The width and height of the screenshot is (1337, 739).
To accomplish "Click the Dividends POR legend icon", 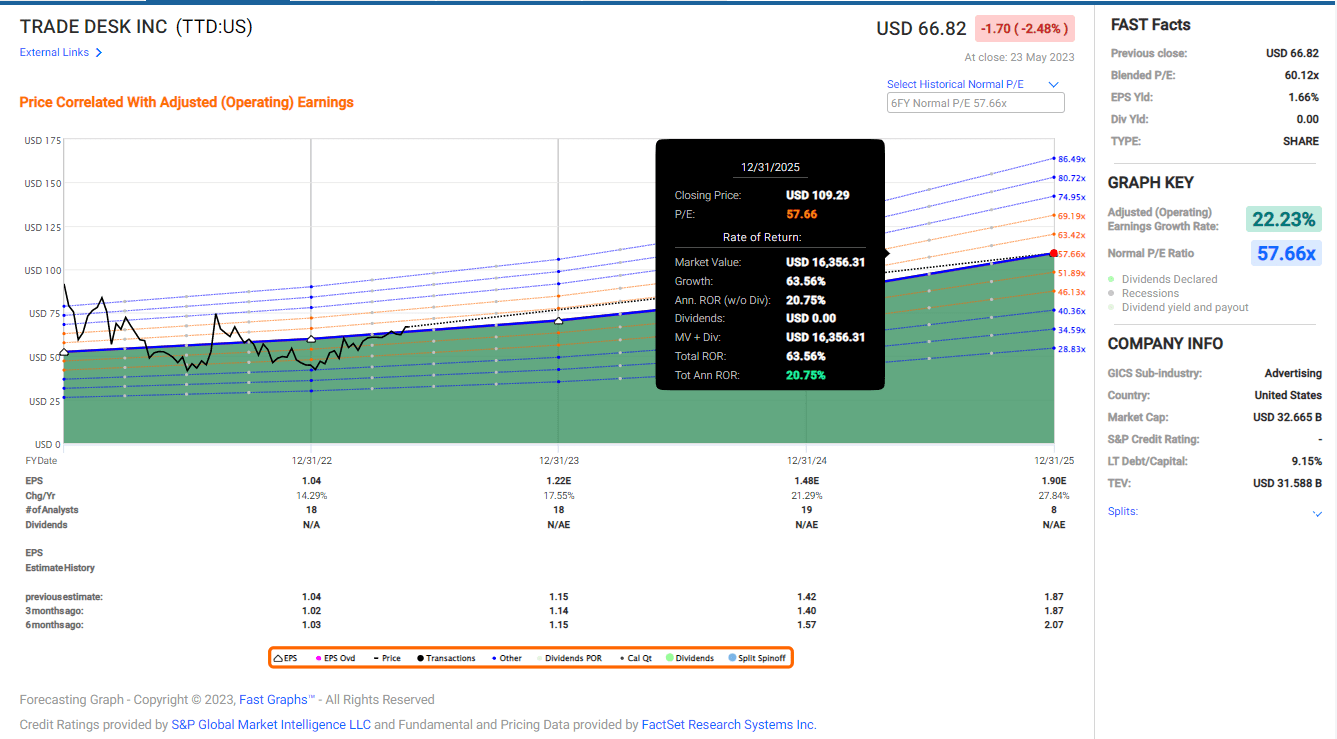I will click(x=540, y=657).
